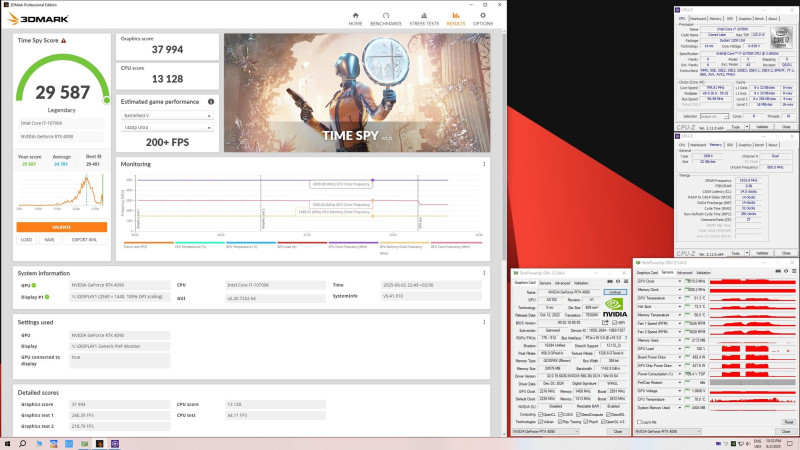The width and height of the screenshot is (800, 450).
Task: Click the screenshot camera icon in GPU-Z Graphics Card window
Action: click(610, 282)
